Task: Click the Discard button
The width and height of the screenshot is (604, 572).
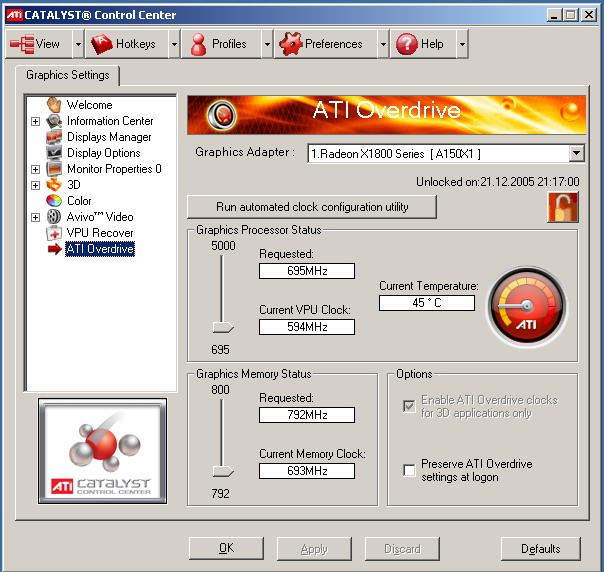Action: tap(402, 549)
